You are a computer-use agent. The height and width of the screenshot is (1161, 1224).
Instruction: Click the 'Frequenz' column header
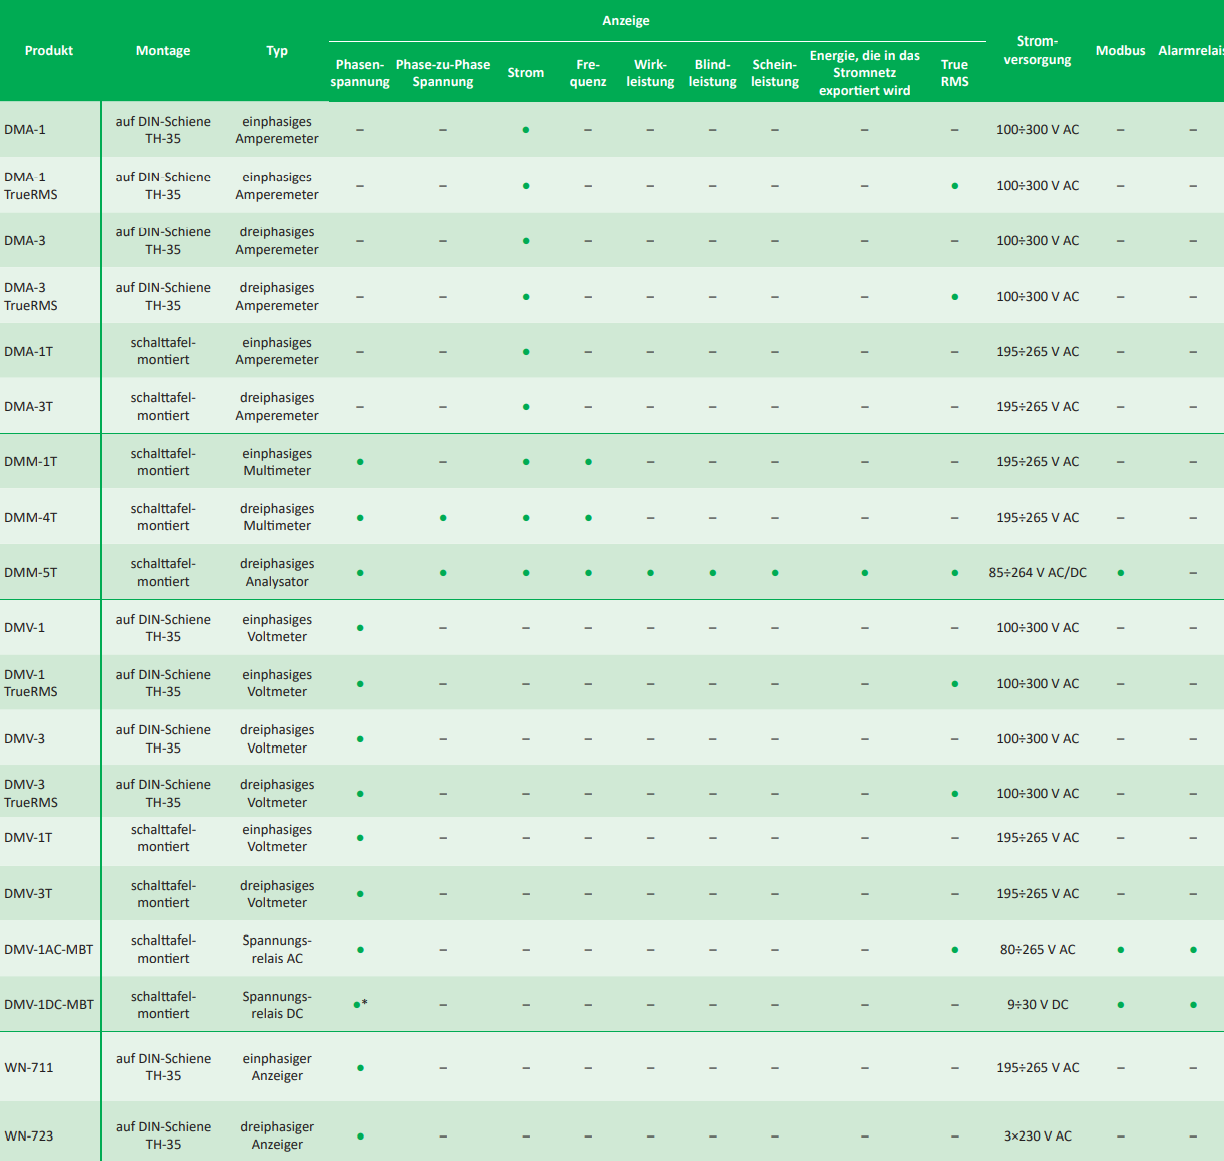588,73
